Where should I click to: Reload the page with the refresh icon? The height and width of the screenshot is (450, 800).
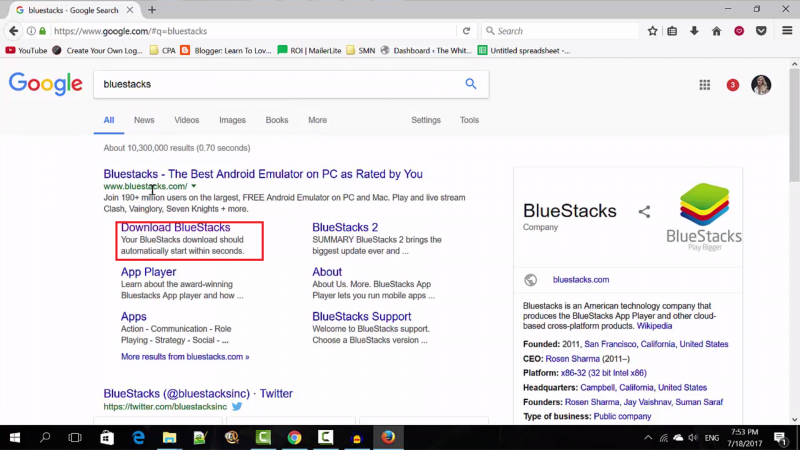click(x=466, y=31)
